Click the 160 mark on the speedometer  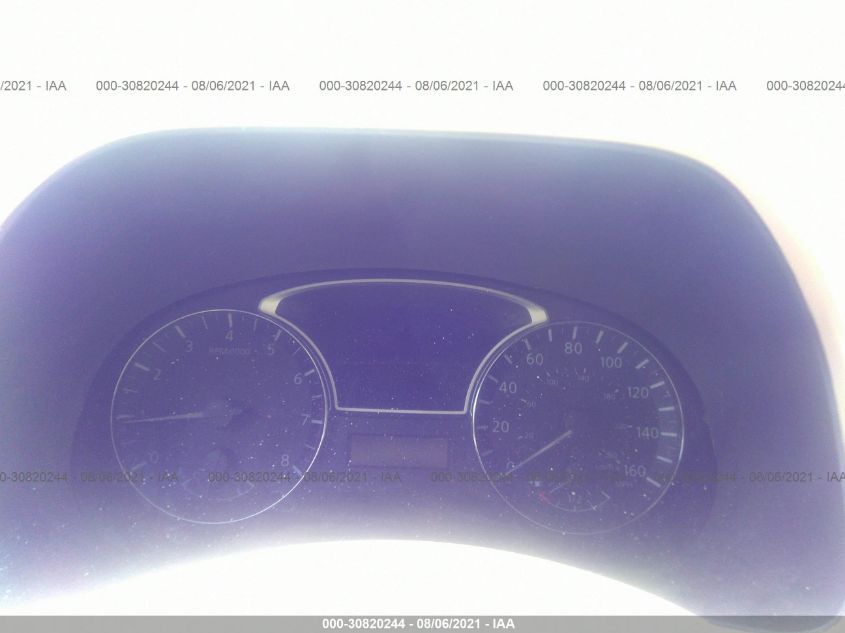(x=635, y=471)
